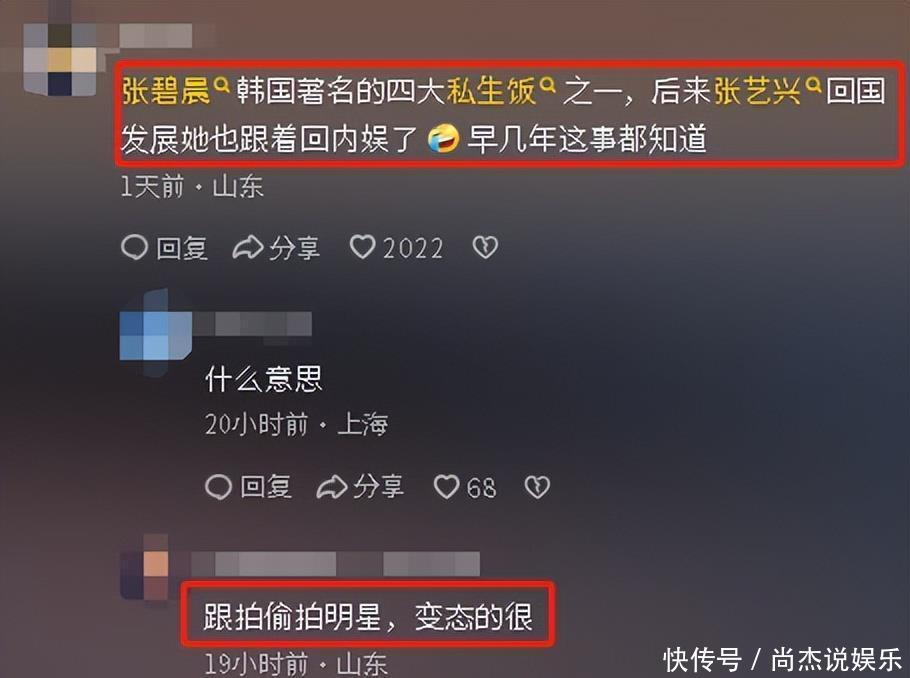Like the top comment with 2022 likes
This screenshot has height=678, width=910.
coord(363,247)
